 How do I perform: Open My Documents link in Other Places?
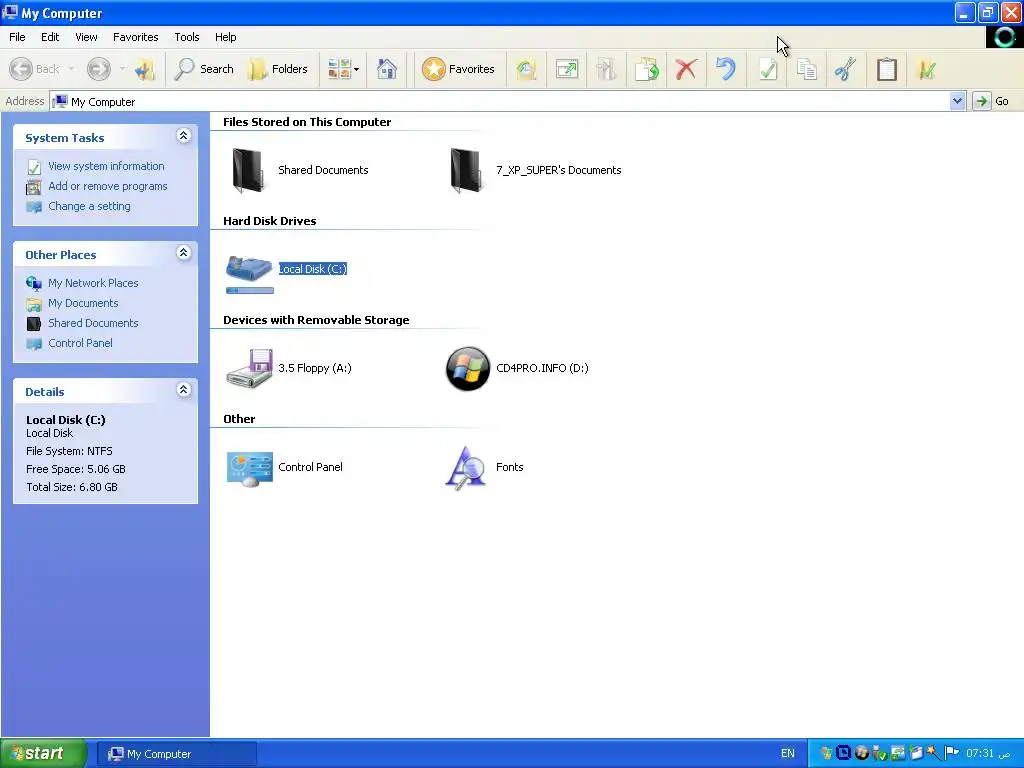83,303
